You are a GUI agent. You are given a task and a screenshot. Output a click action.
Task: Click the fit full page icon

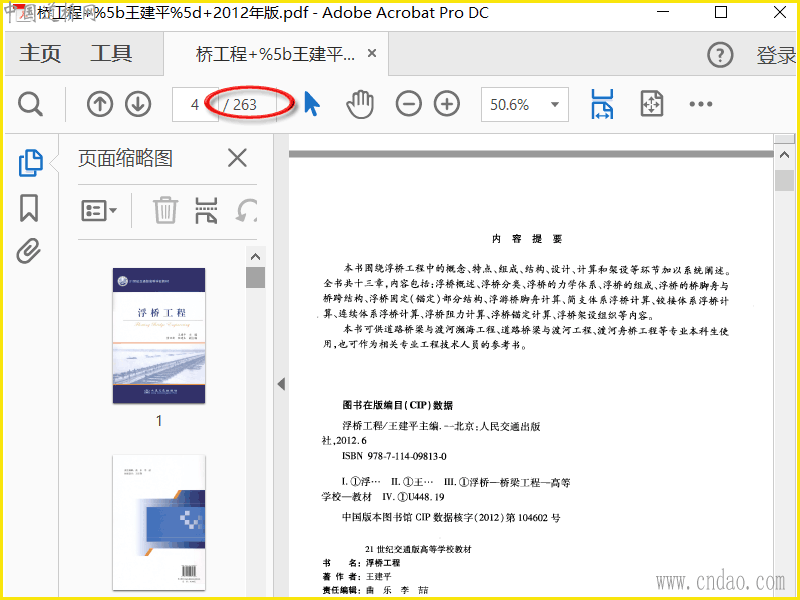[652, 104]
